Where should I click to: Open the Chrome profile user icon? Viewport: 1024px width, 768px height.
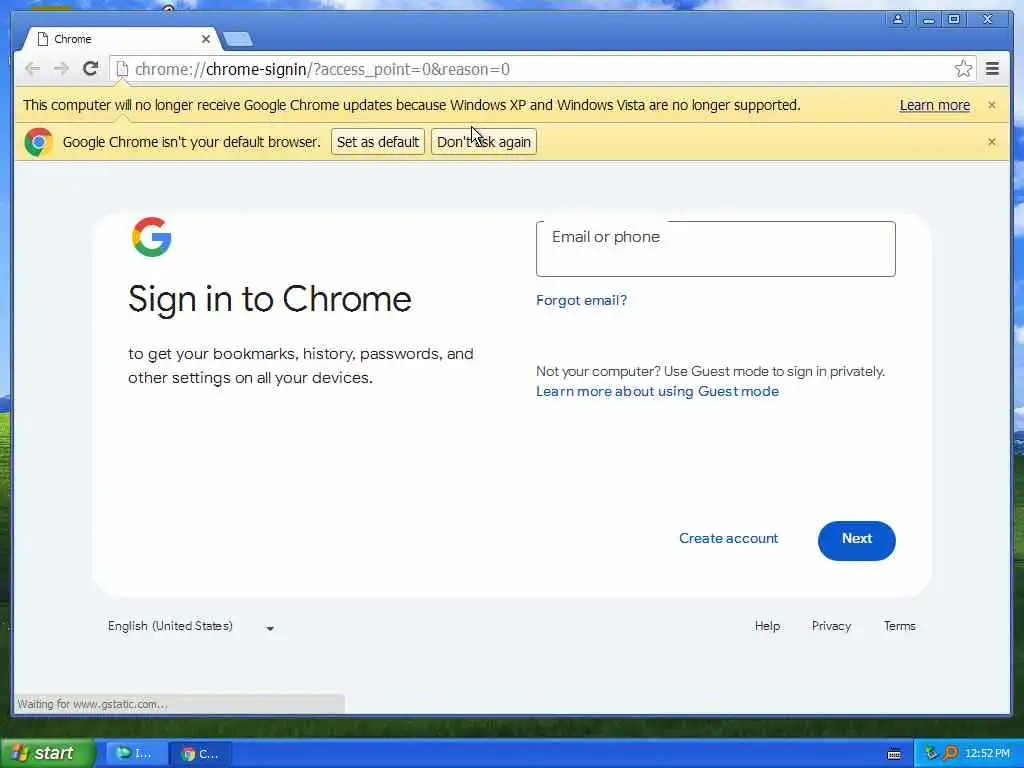[898, 19]
